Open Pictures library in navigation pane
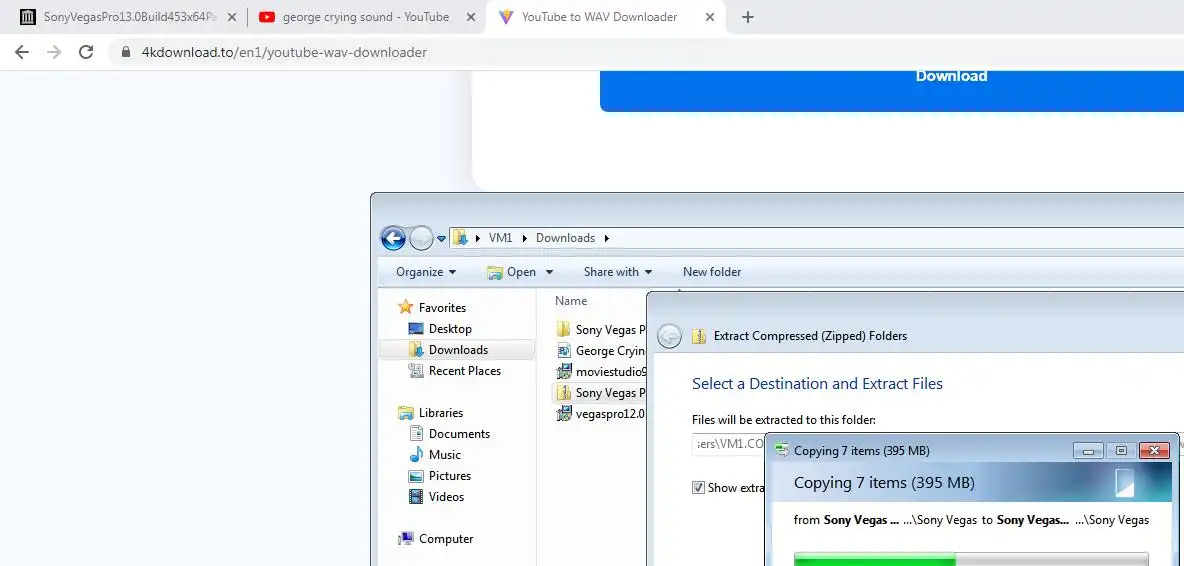Viewport: 1184px width, 566px height. click(449, 476)
